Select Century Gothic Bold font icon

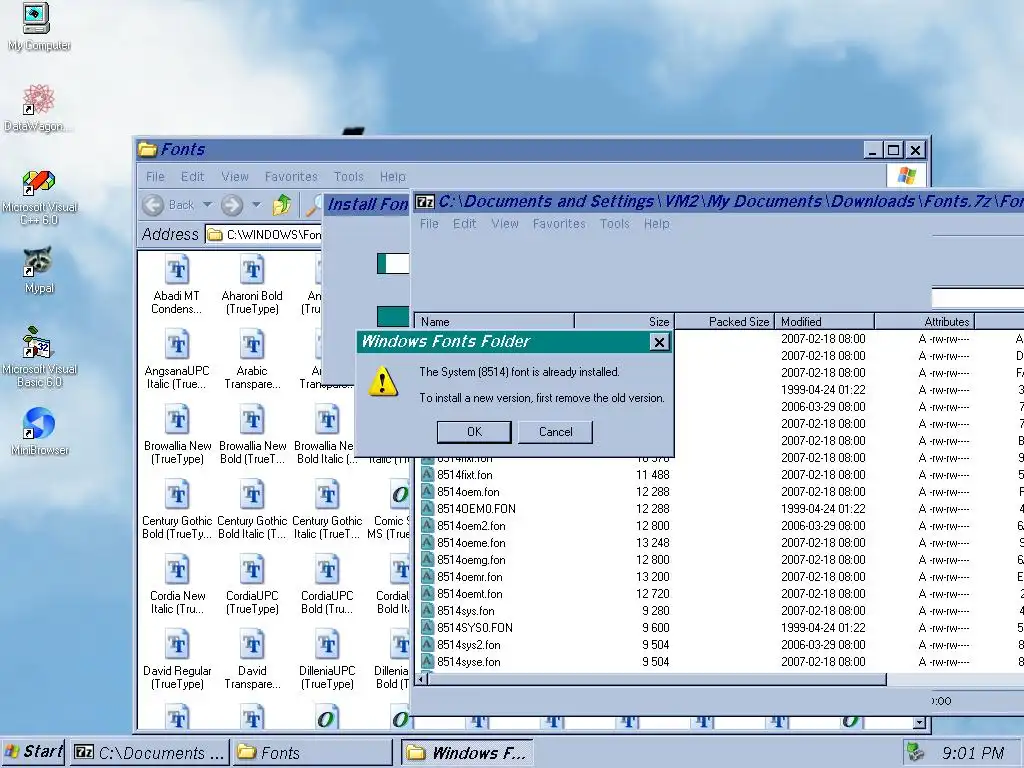(177, 509)
